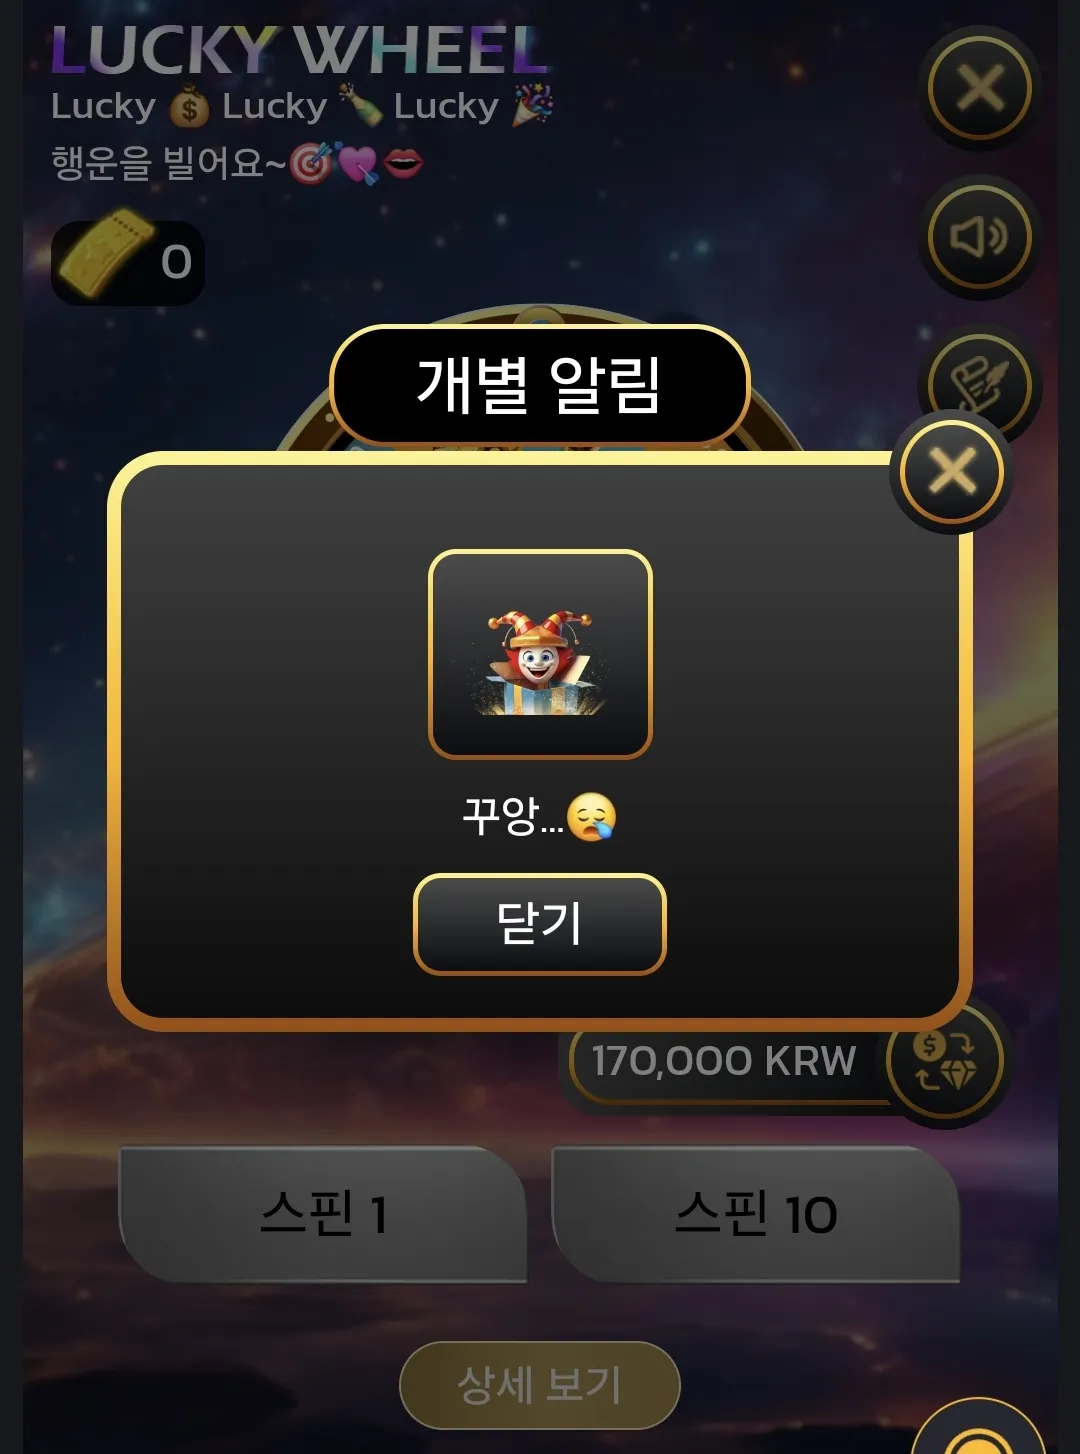Open the currency-to-diamond exchange icon
1080x1454 pixels.
943,1061
